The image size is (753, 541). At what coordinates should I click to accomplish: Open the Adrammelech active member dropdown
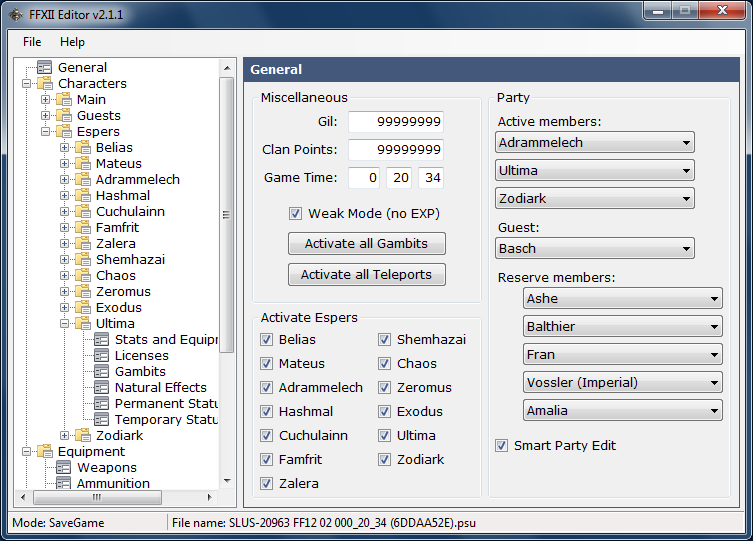click(595, 143)
